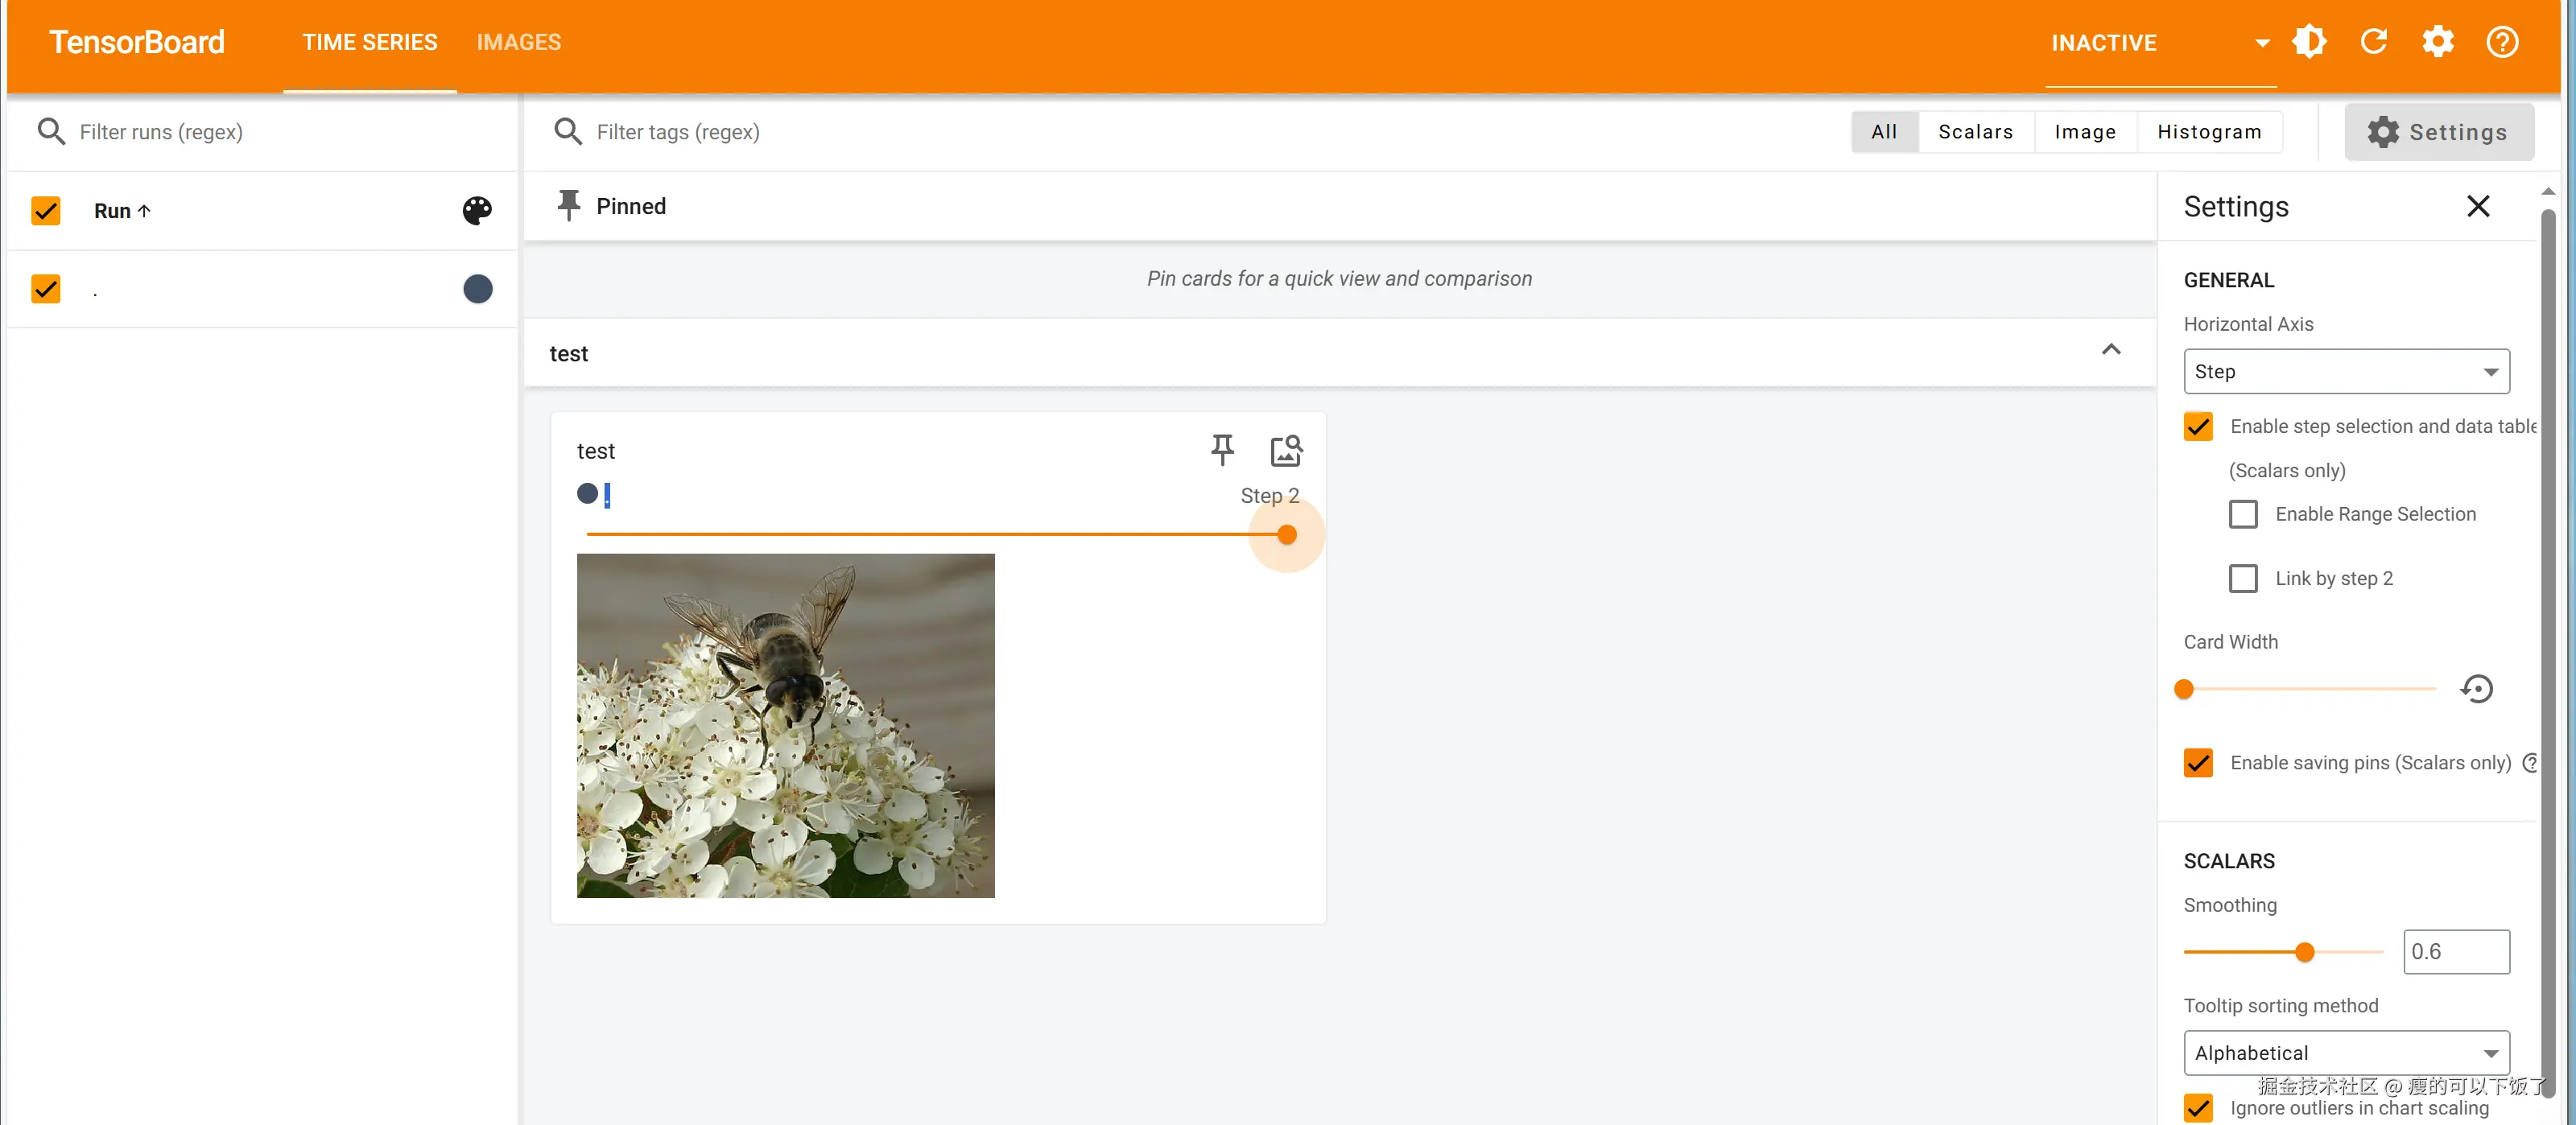
Task: Uncheck Ignore outliers in chart scaling
Action: click(x=2198, y=1107)
